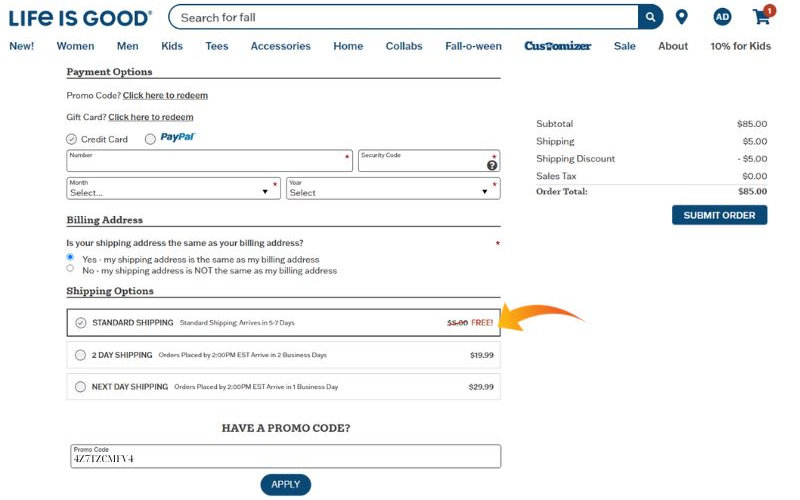Open the Customizer menu item
The height and width of the screenshot is (500, 800).
click(557, 46)
